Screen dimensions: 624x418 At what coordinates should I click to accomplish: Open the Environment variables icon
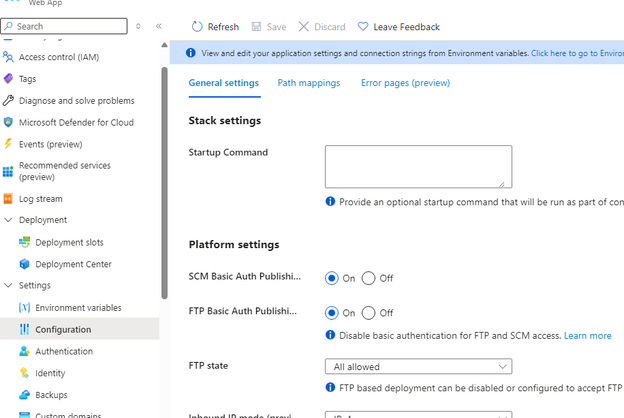pyautogui.click(x=25, y=308)
